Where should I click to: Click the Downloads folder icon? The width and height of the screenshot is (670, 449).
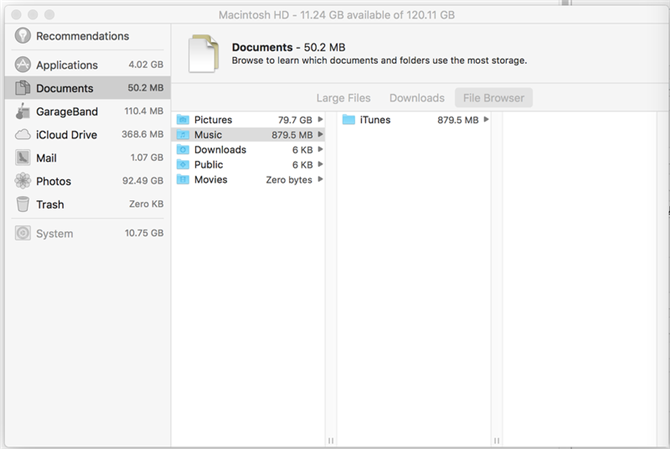click(x=183, y=150)
